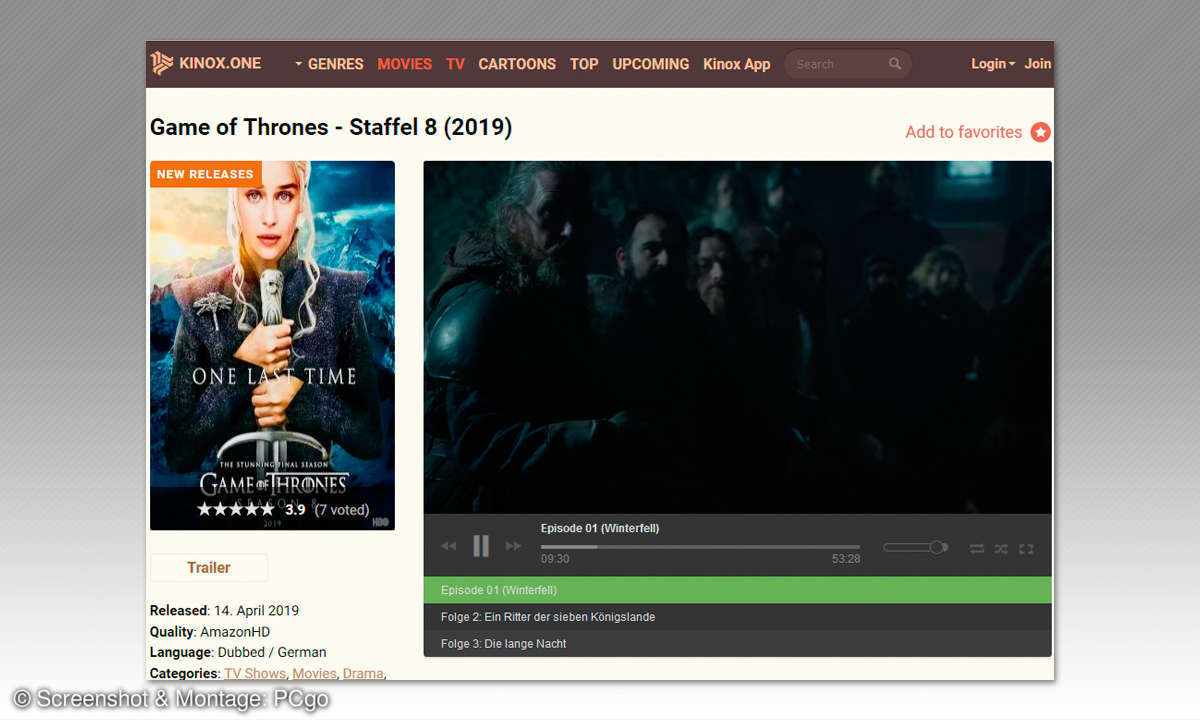Viewport: 1200px width, 720px height.
Task: Open the TV Shows category link
Action: click(255, 673)
